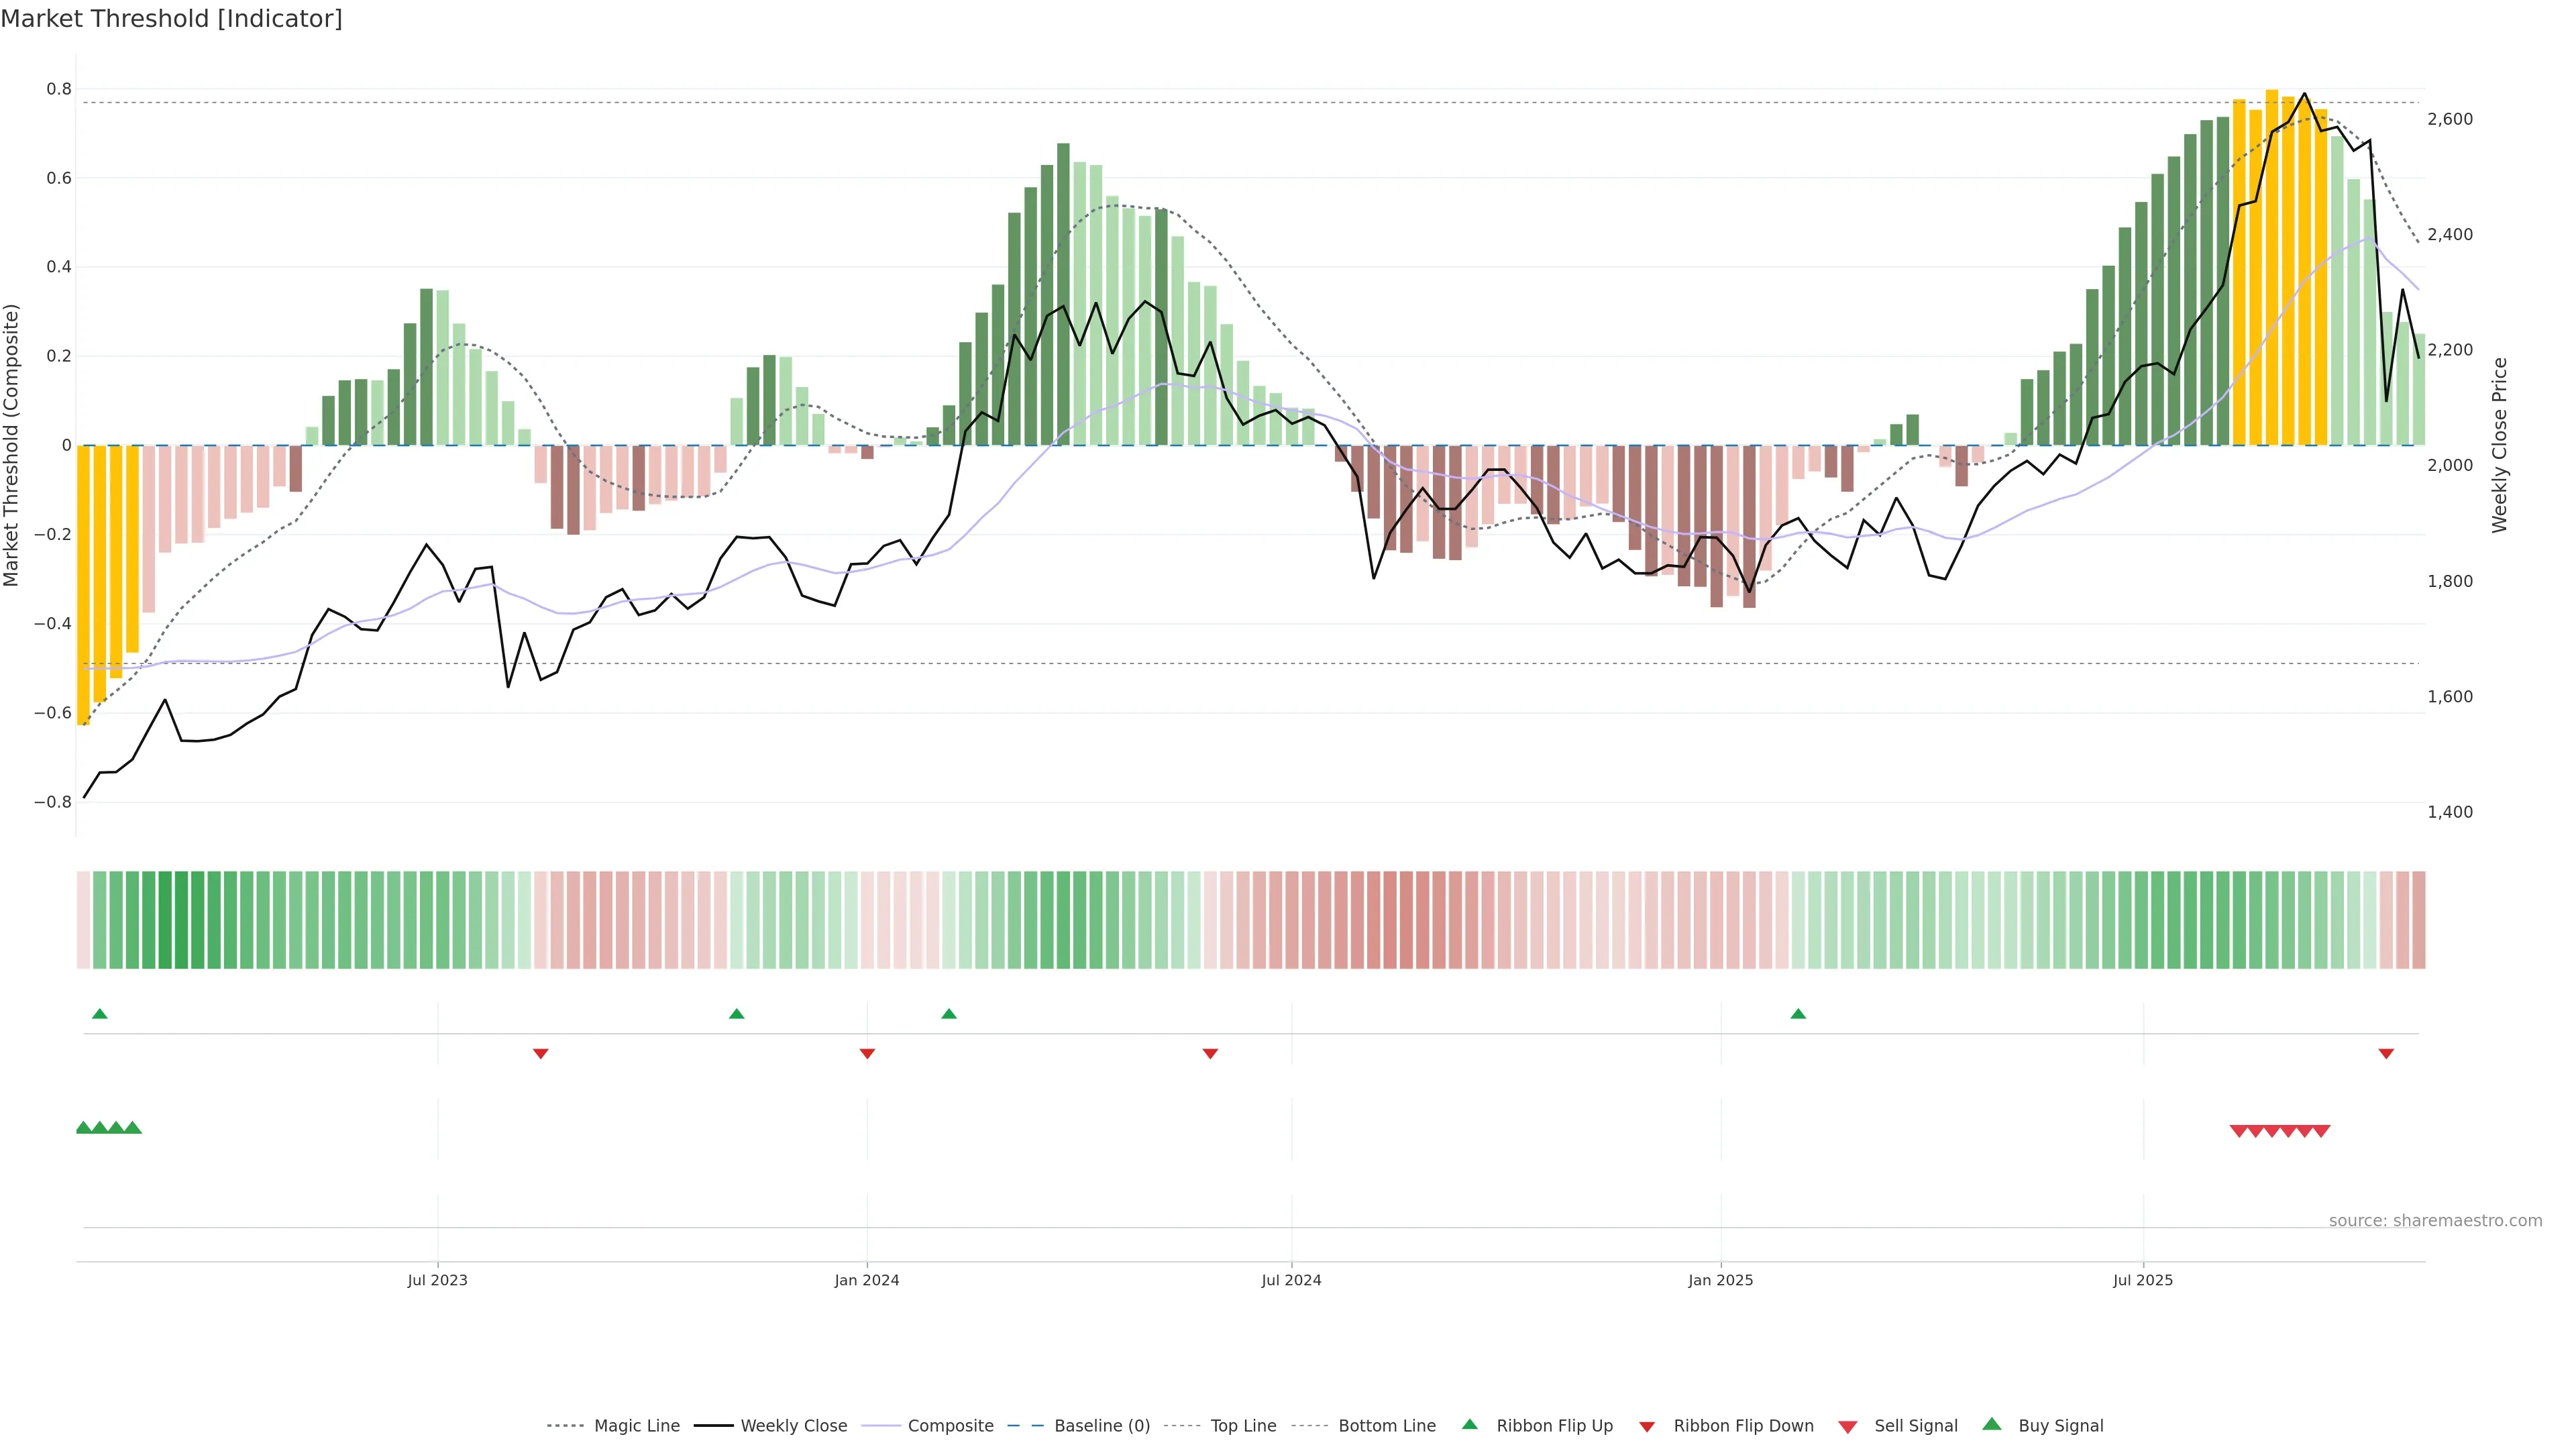Click the Ribbon Flip Down legend marker
2576x1449 pixels.
[1646, 1427]
